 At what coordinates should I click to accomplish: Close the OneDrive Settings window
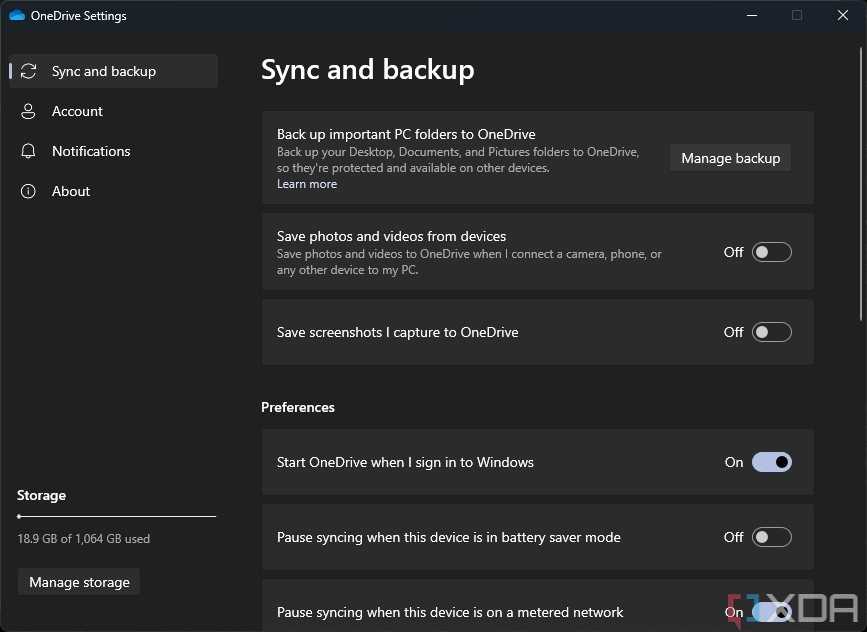click(x=843, y=15)
